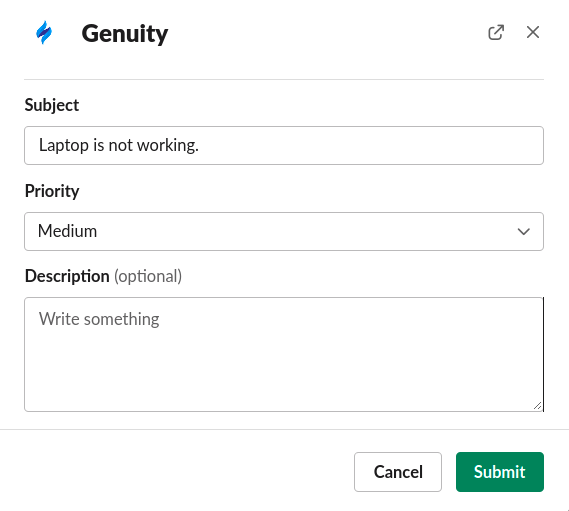Click into the Subject text field

[284, 146]
